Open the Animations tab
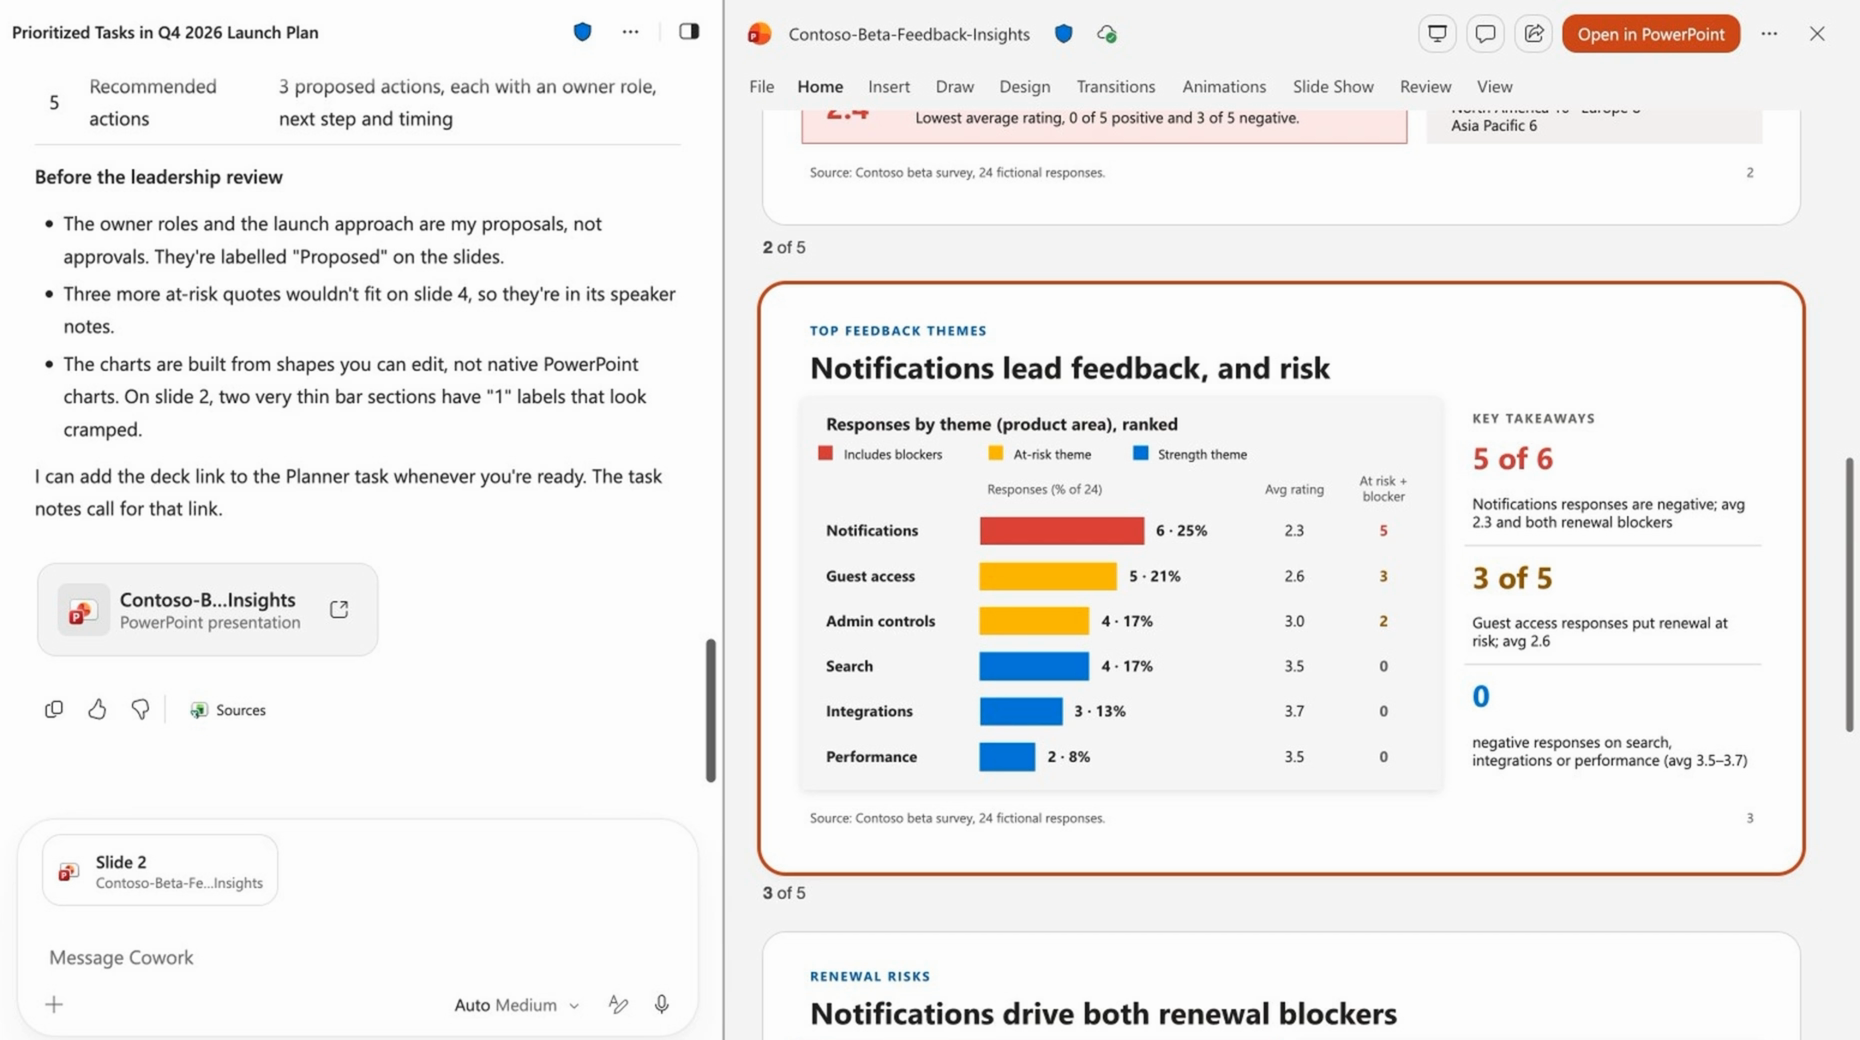Viewport: 1860px width, 1040px height. point(1224,87)
